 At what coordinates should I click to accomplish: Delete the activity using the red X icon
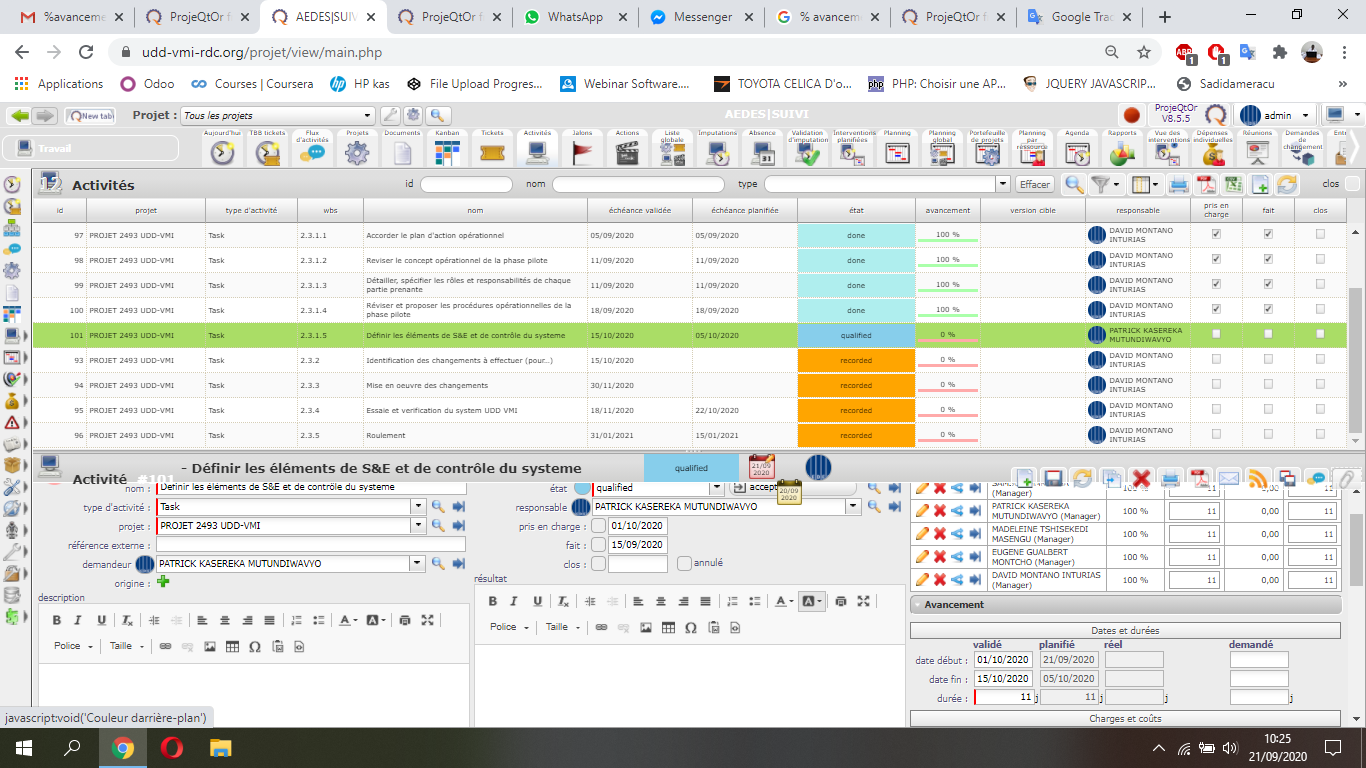tap(1141, 478)
